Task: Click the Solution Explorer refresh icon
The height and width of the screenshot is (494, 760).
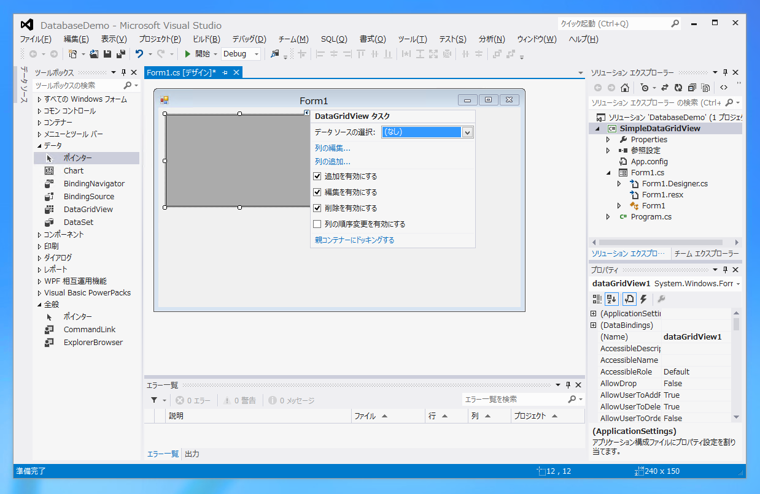Action: coord(679,88)
